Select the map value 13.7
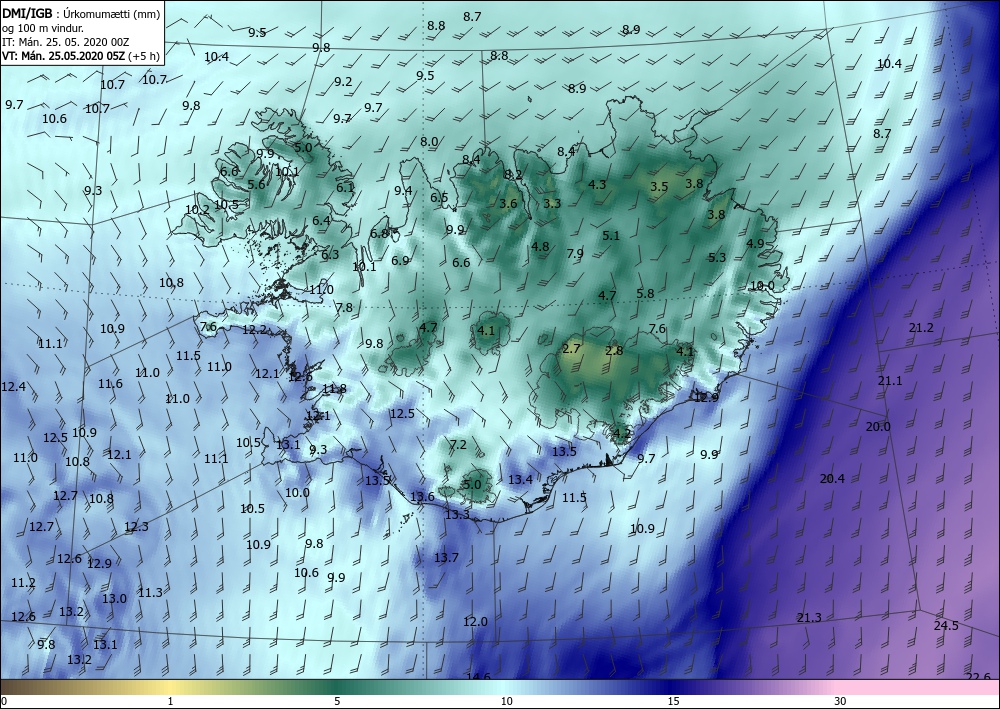This screenshot has height=709, width=1000. tap(446, 557)
